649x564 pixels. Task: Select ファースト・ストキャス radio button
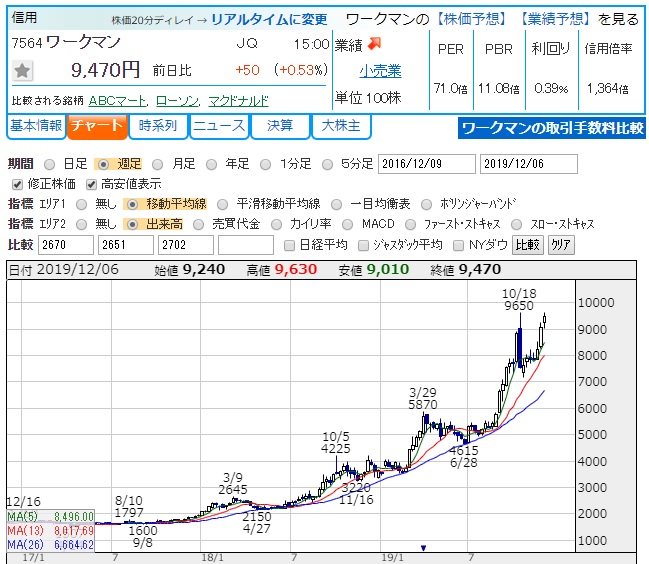point(410,224)
